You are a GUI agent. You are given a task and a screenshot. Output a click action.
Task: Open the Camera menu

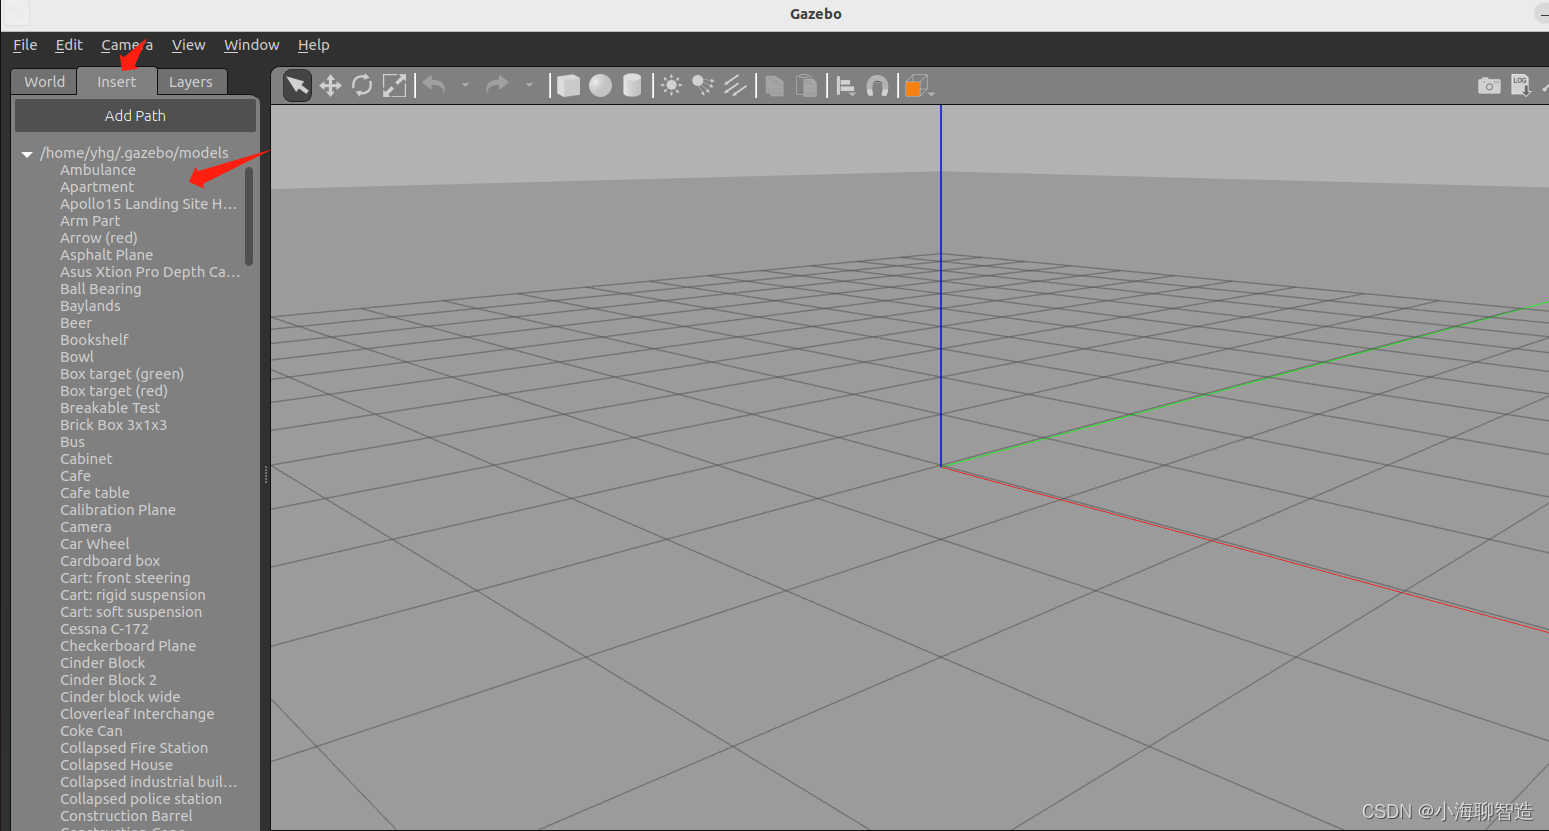pyautogui.click(x=126, y=45)
